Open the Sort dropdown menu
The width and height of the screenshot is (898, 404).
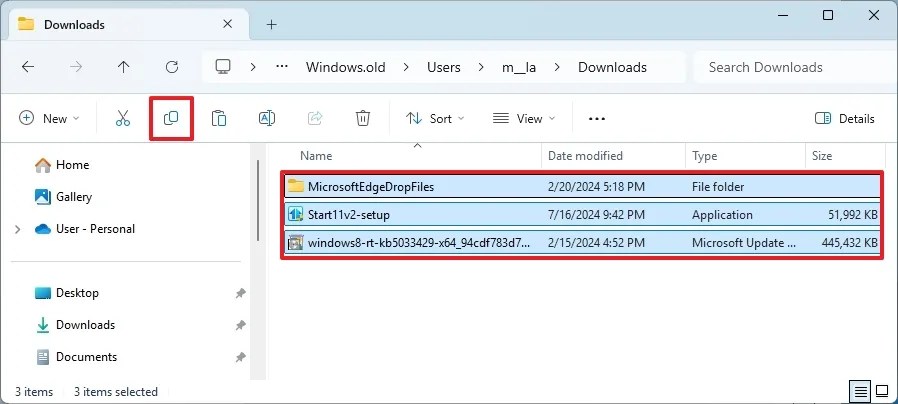tap(435, 119)
